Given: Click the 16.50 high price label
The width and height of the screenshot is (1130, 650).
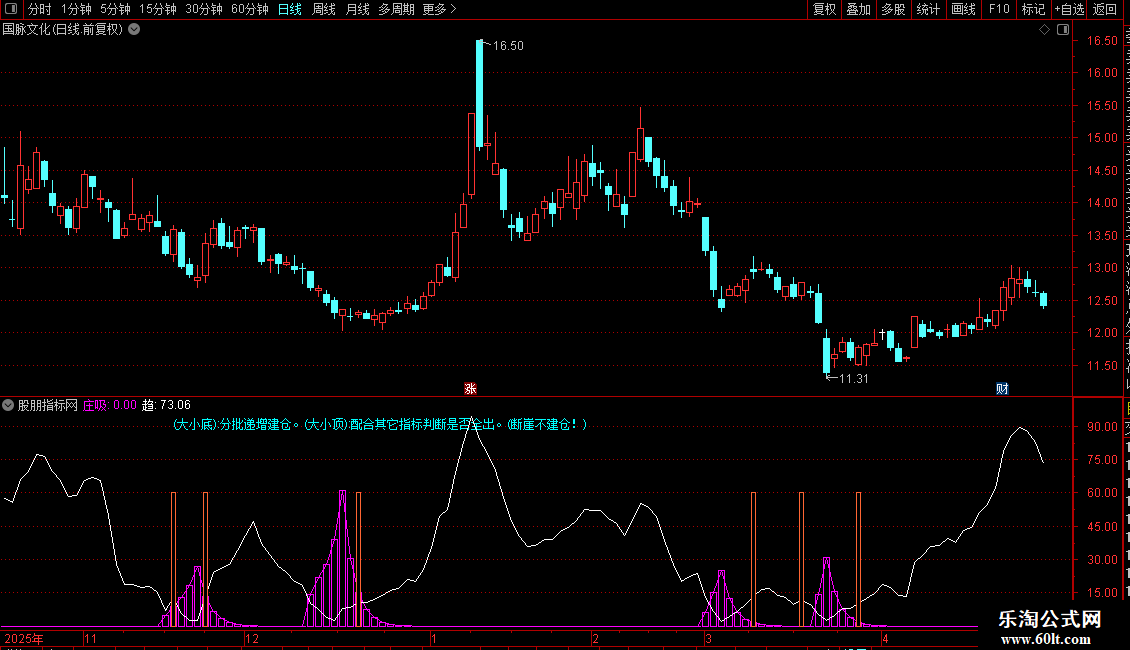Looking at the screenshot, I should click(508, 46).
